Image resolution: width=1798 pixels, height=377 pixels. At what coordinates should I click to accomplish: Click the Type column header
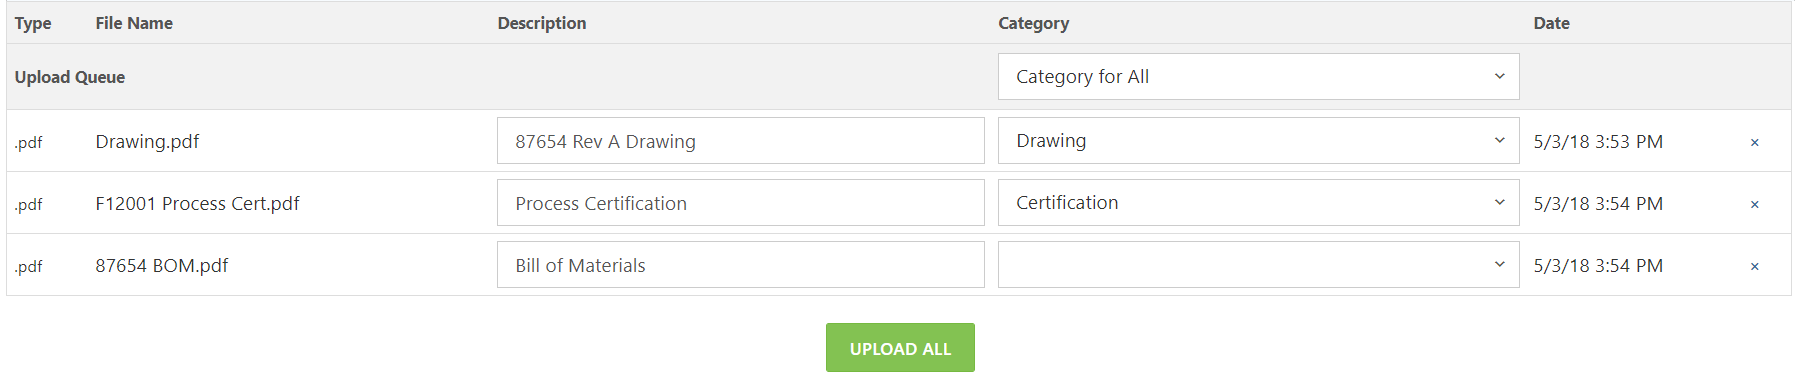tap(33, 23)
